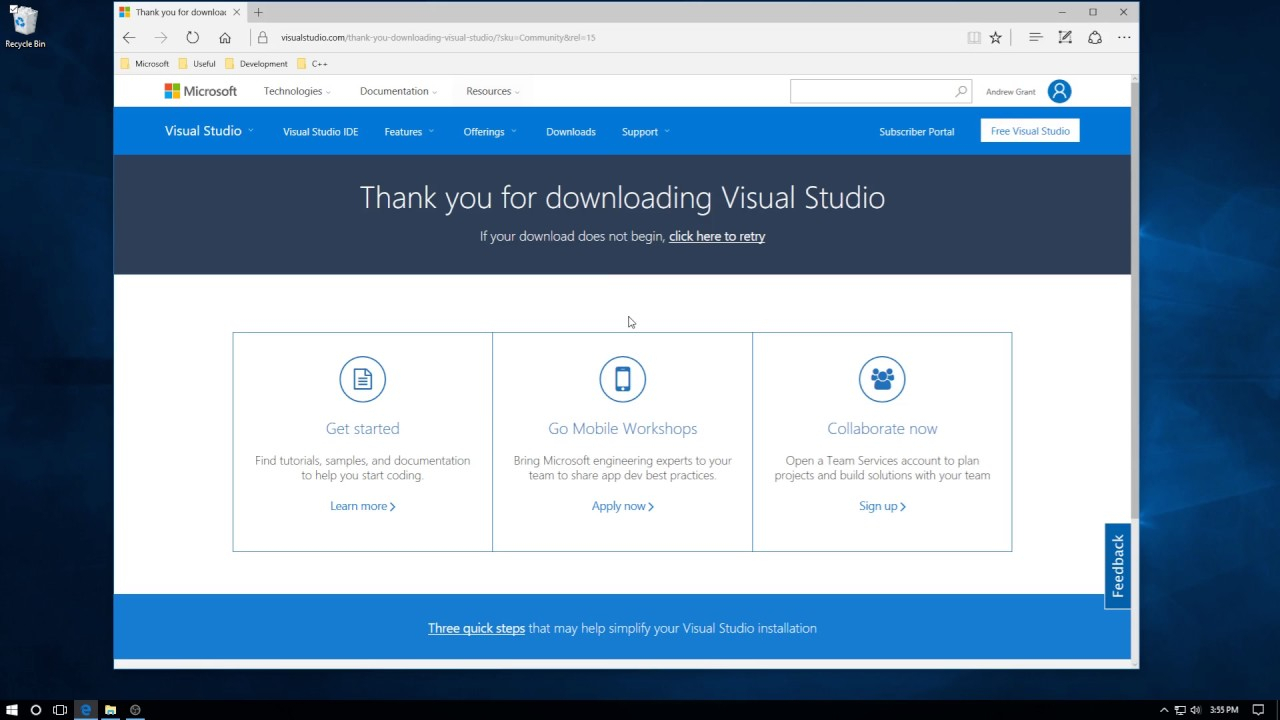Click the padlock icon in address bar

point(263,38)
